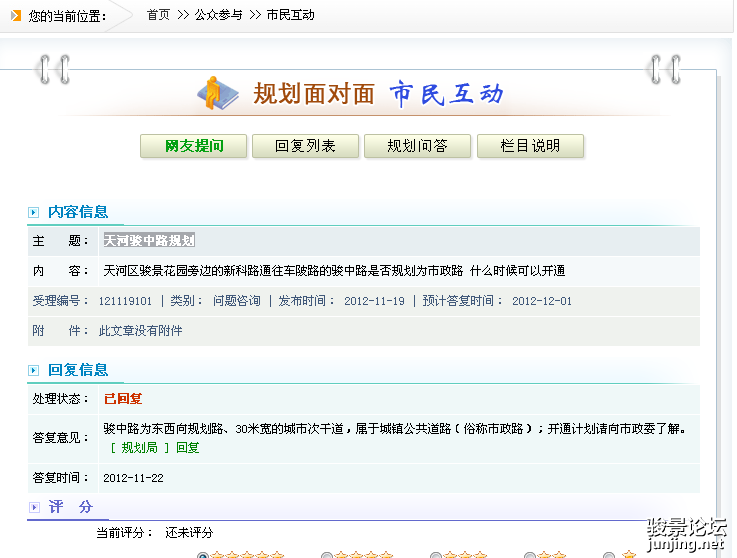The width and height of the screenshot is (737, 558).
Task: Select the four-star rating radio button
Action: 327,556
